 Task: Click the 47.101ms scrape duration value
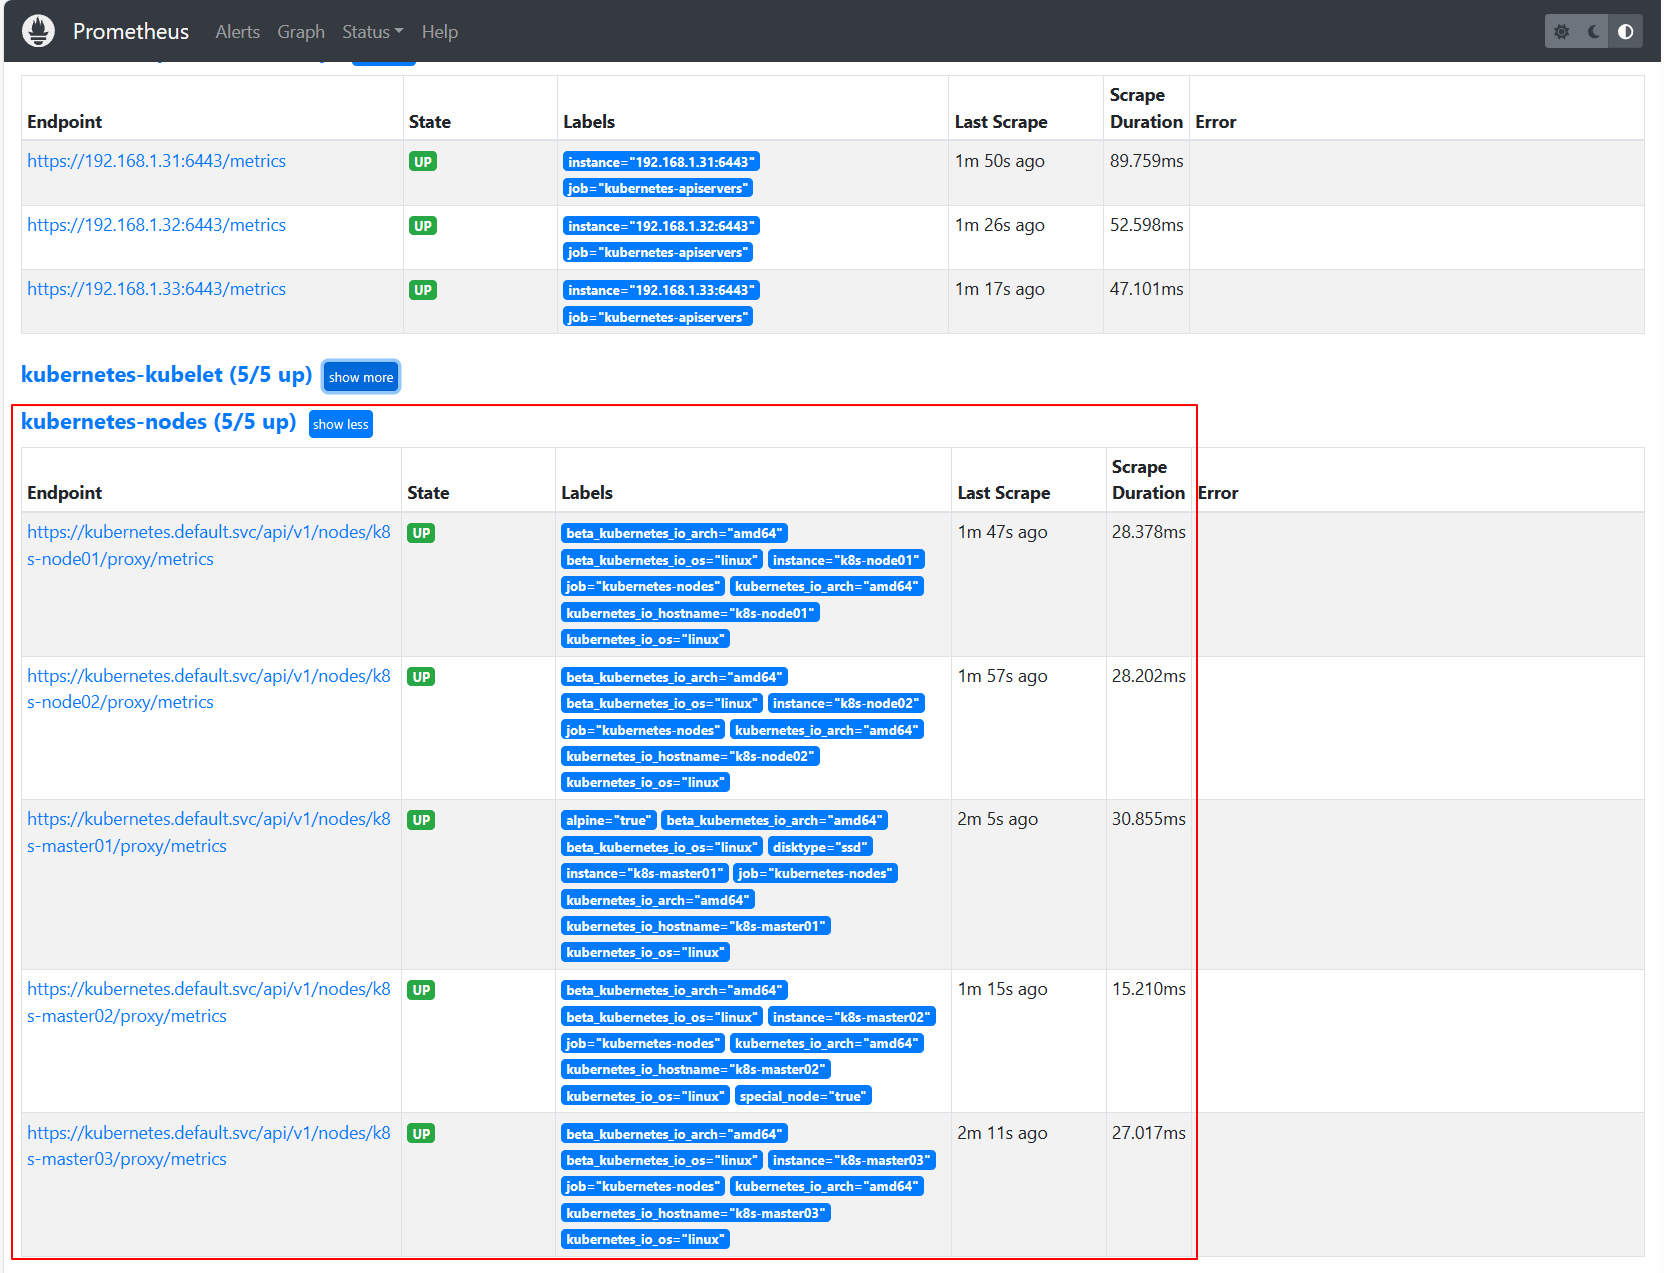(1147, 289)
